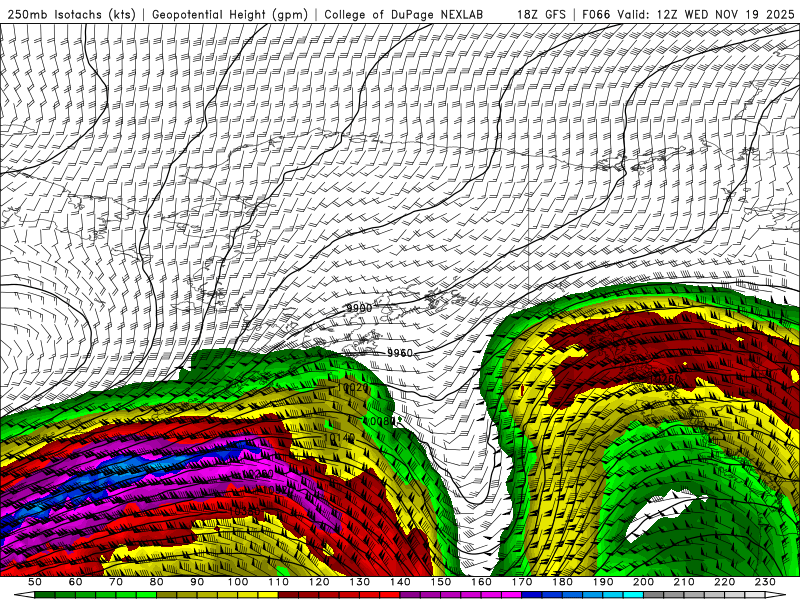Click the 10140 height contour label

point(340,438)
